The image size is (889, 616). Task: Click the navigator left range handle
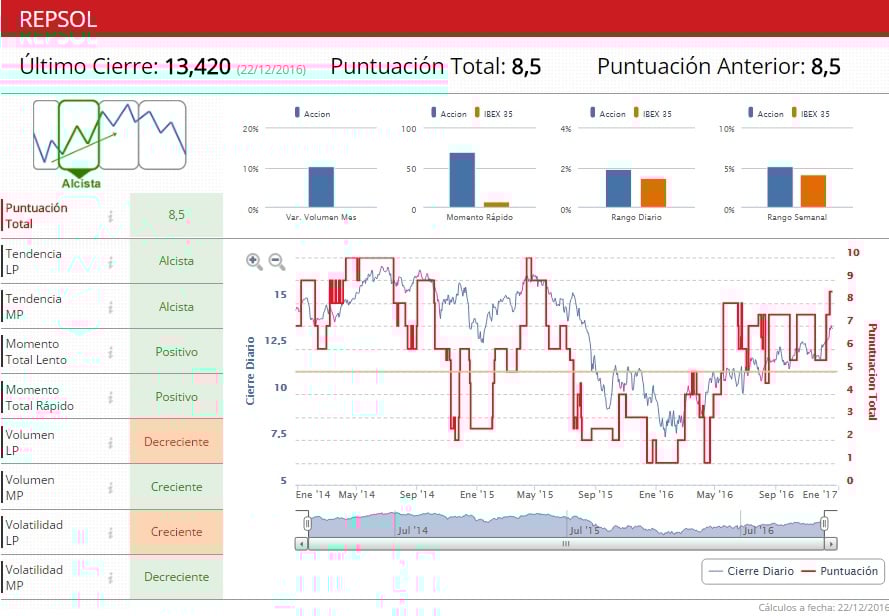point(307,523)
